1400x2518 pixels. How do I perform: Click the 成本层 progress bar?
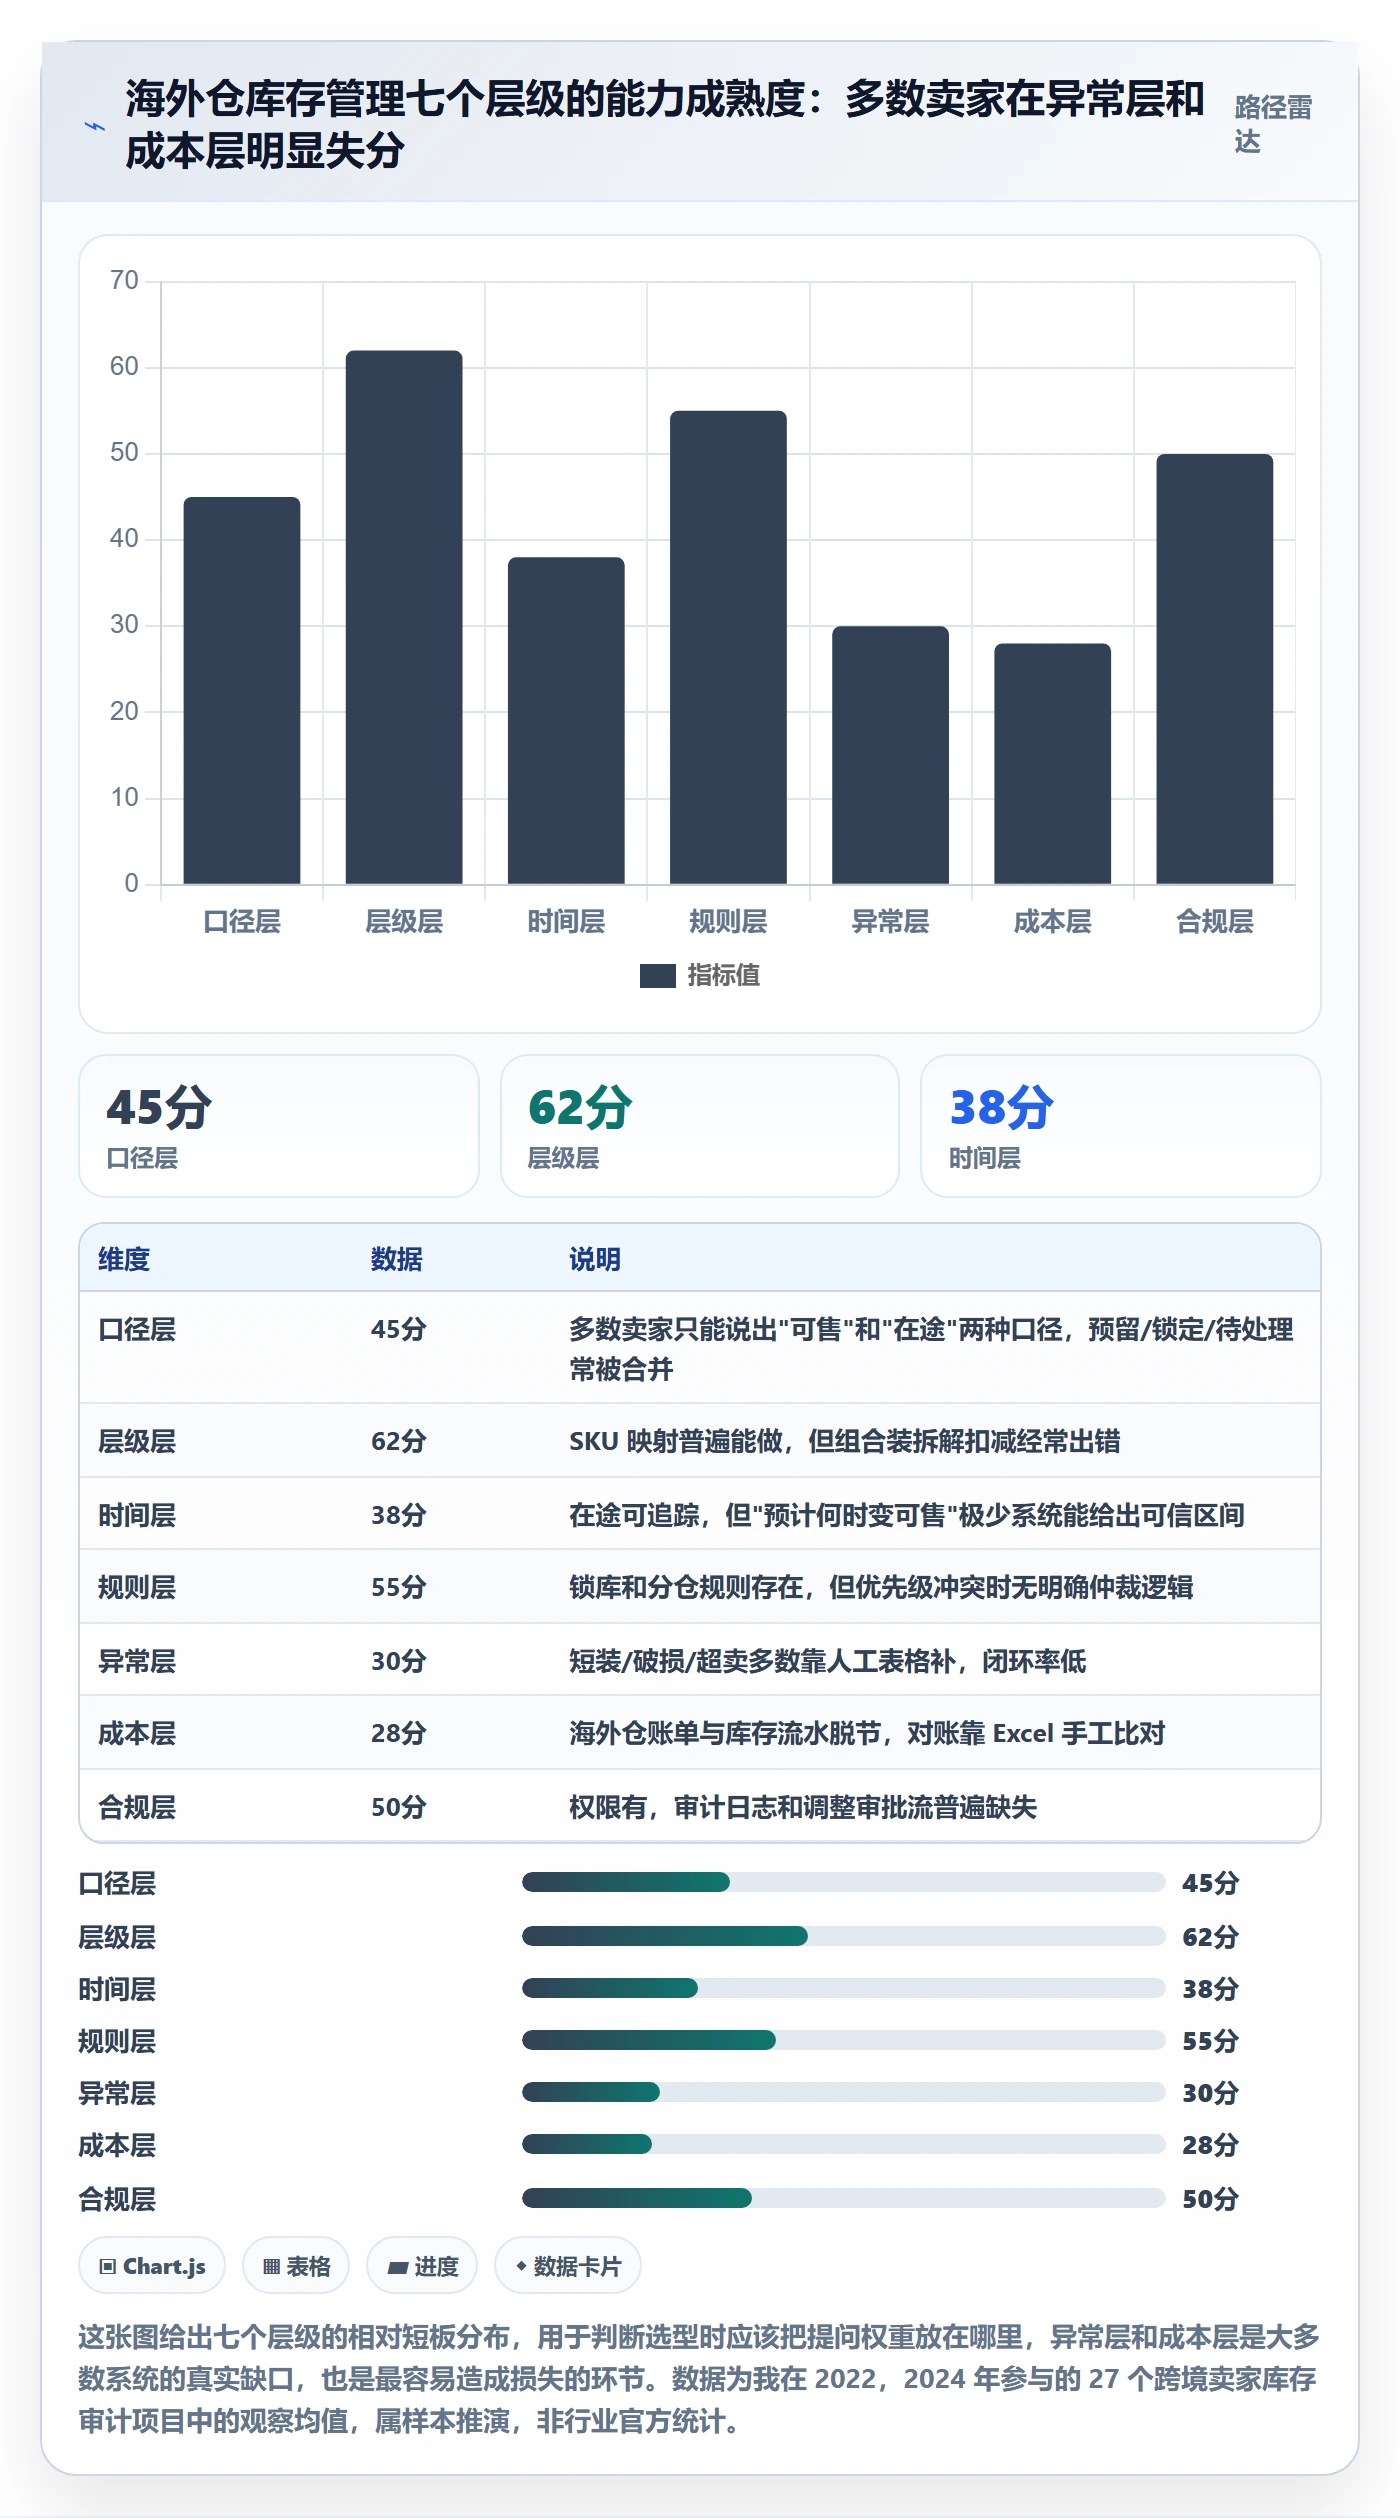coord(843,2144)
